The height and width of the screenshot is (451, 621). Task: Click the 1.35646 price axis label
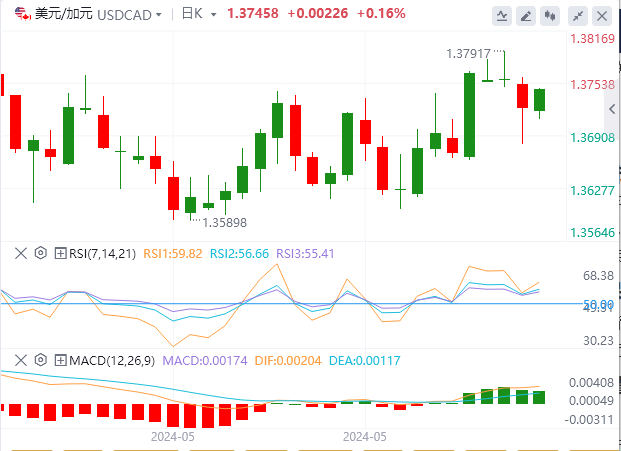[x=592, y=232]
